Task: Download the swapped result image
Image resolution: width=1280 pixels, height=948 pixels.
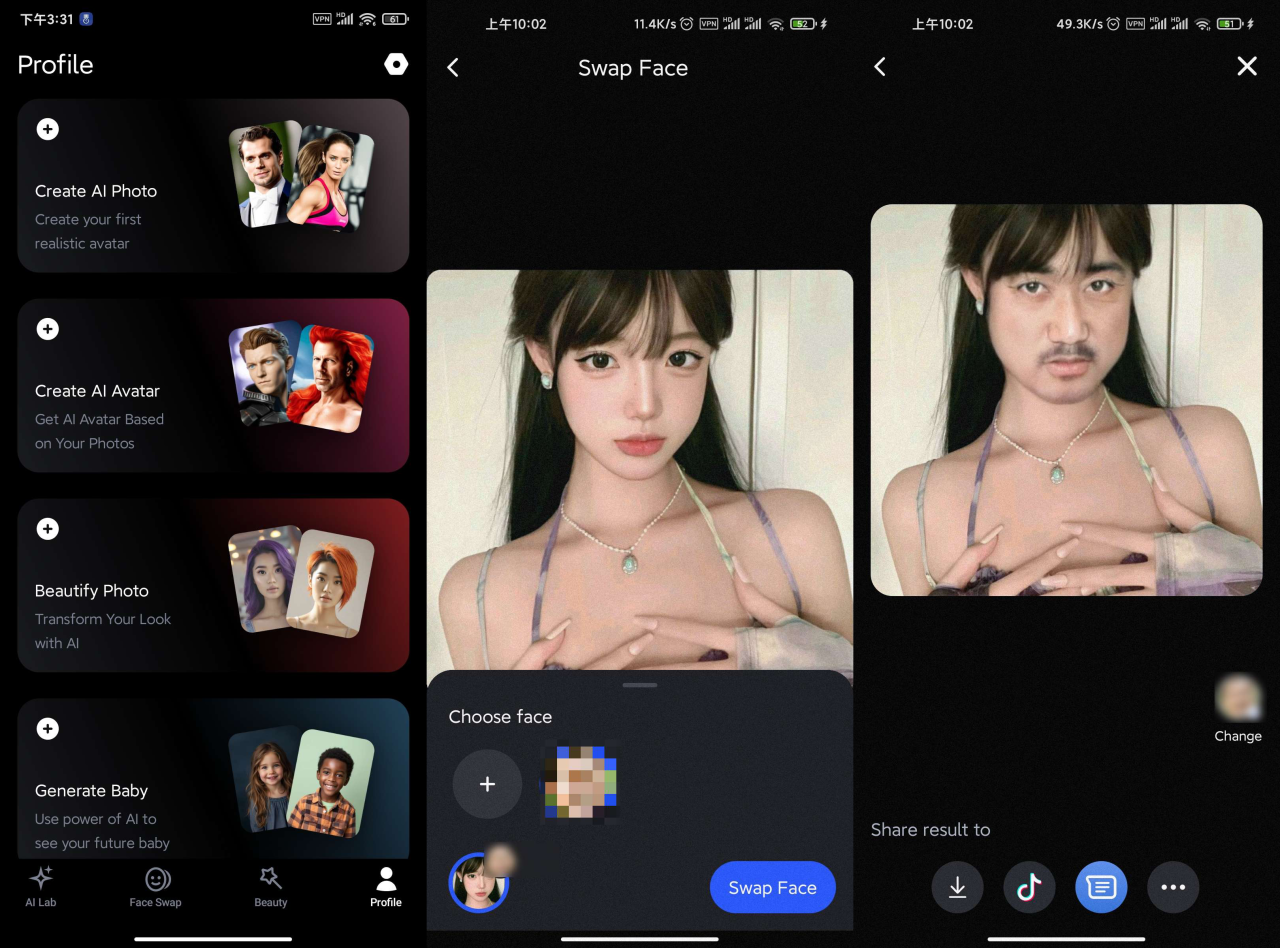Action: click(957, 887)
